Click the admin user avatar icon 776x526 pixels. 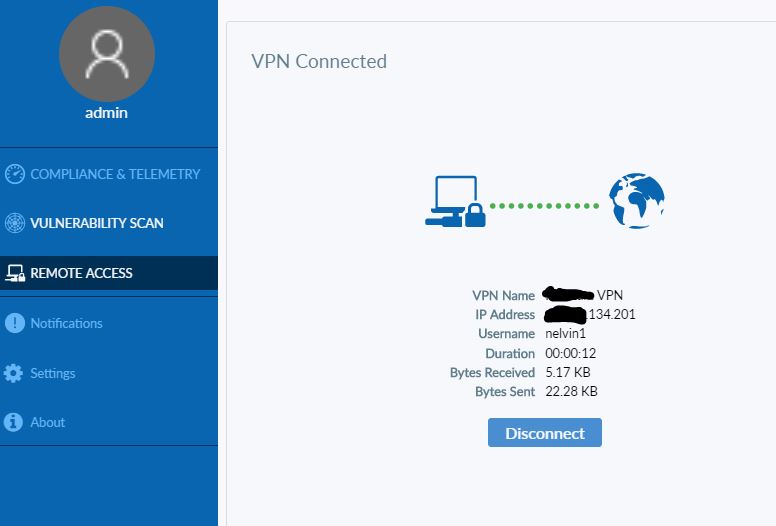click(107, 54)
